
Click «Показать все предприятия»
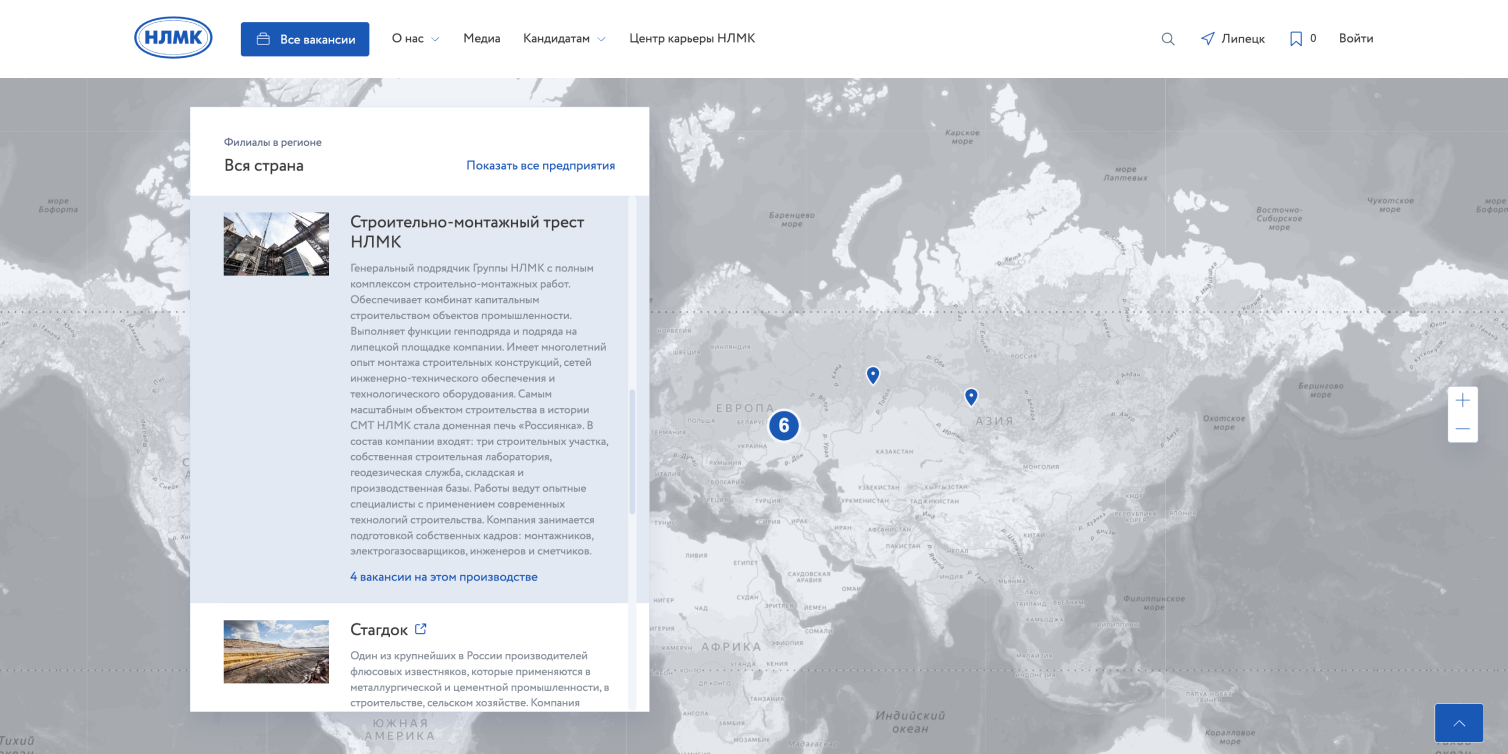pyautogui.click(x=541, y=165)
